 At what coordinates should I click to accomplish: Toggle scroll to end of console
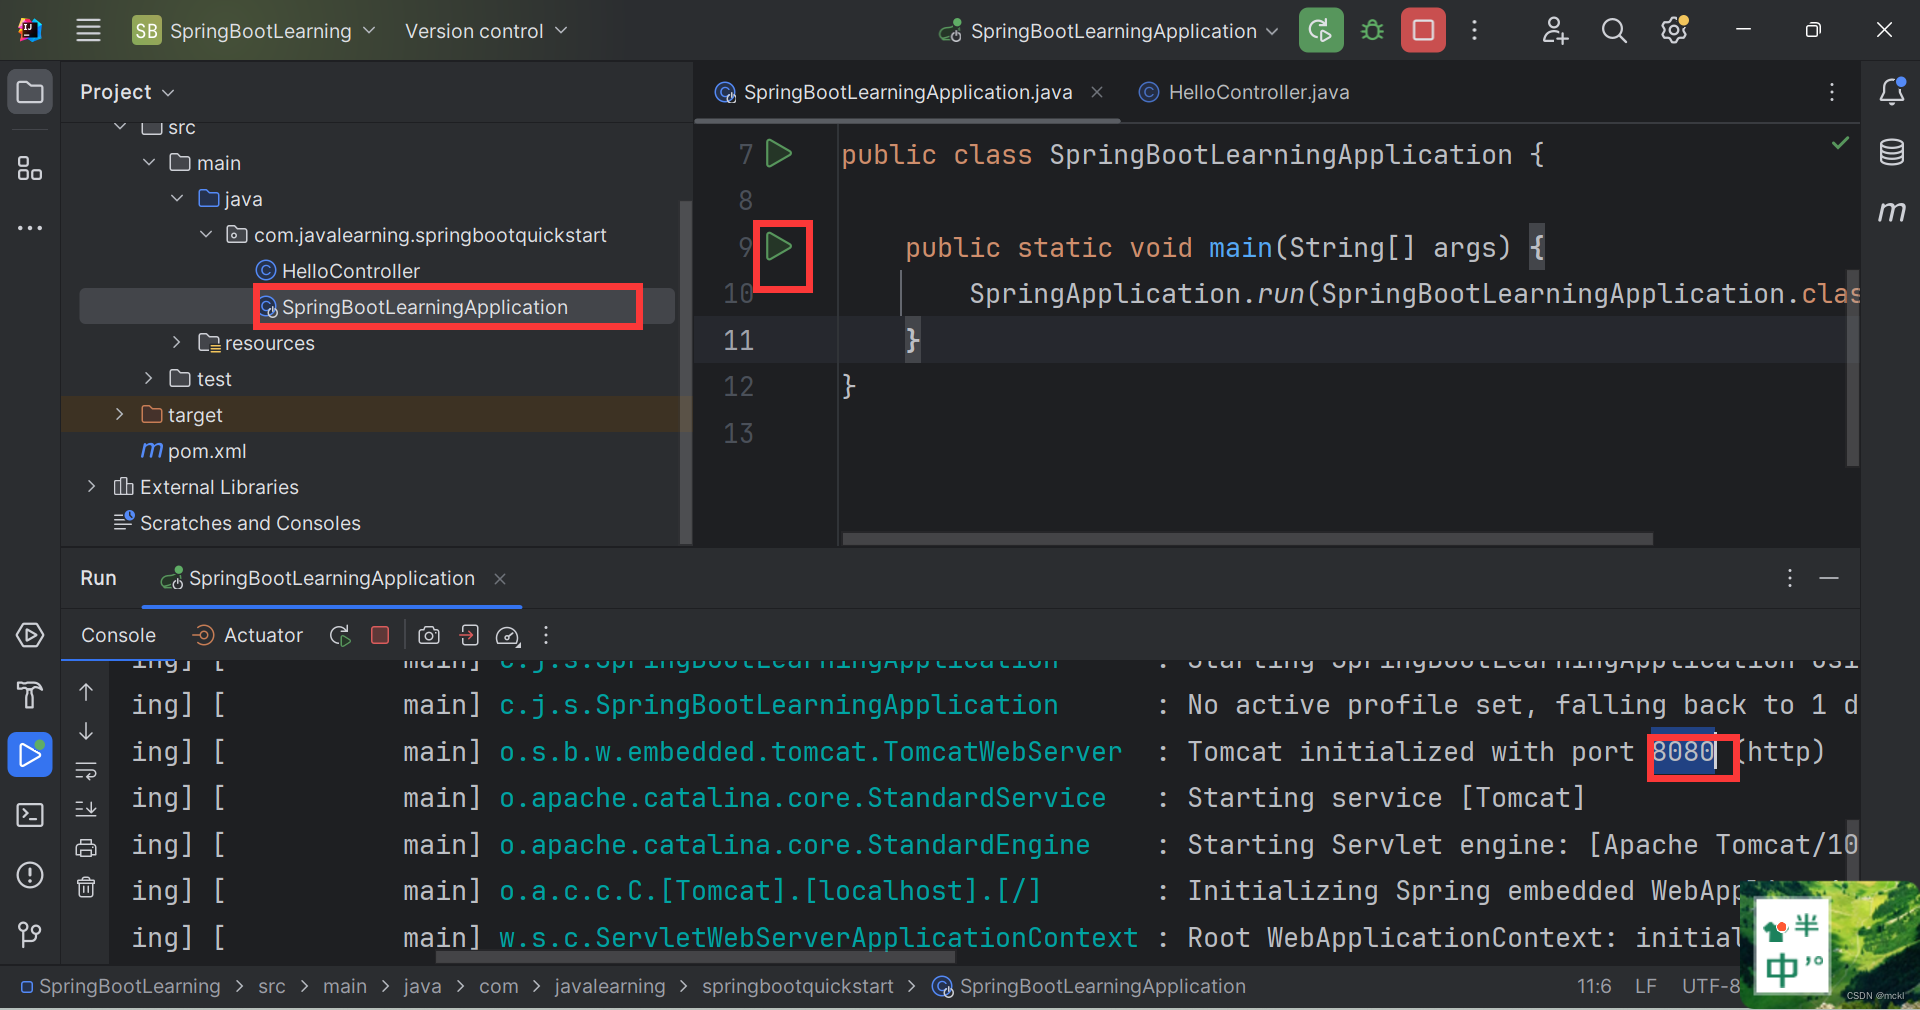86,808
